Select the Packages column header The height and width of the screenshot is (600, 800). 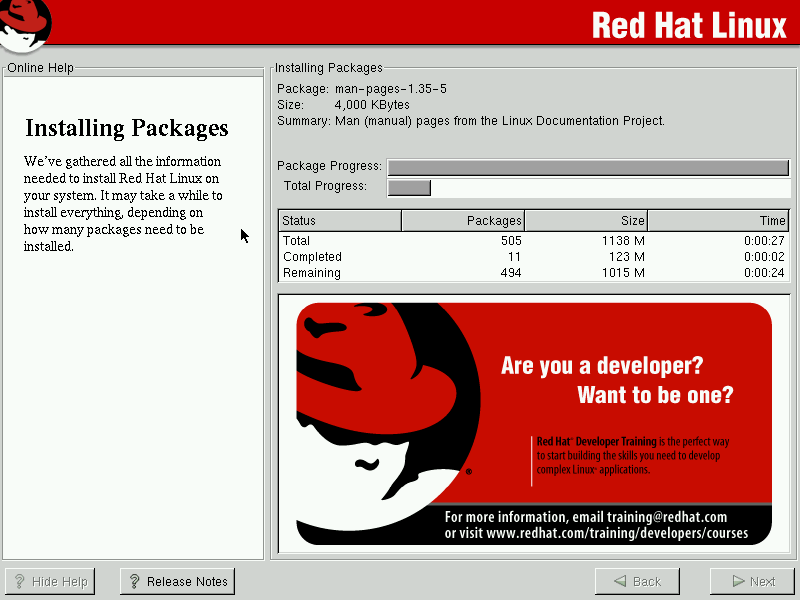tap(463, 220)
